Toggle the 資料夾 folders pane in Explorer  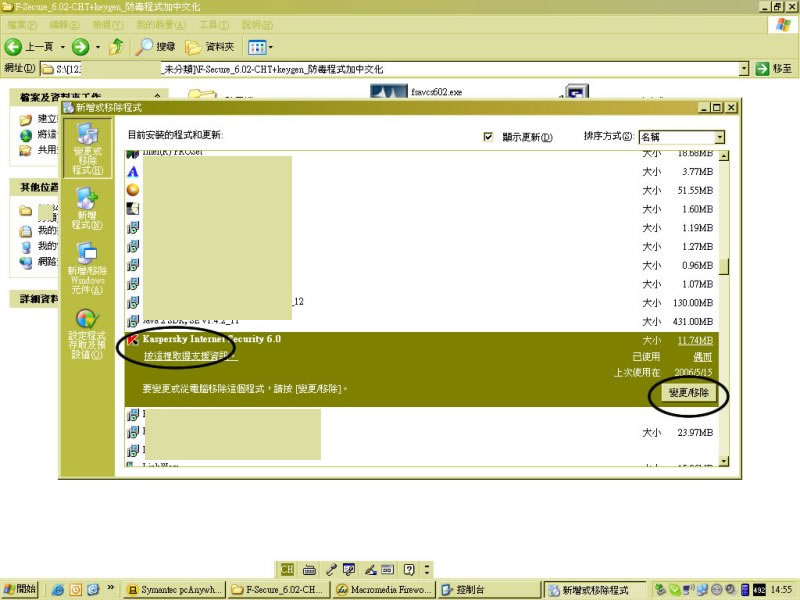click(x=210, y=47)
